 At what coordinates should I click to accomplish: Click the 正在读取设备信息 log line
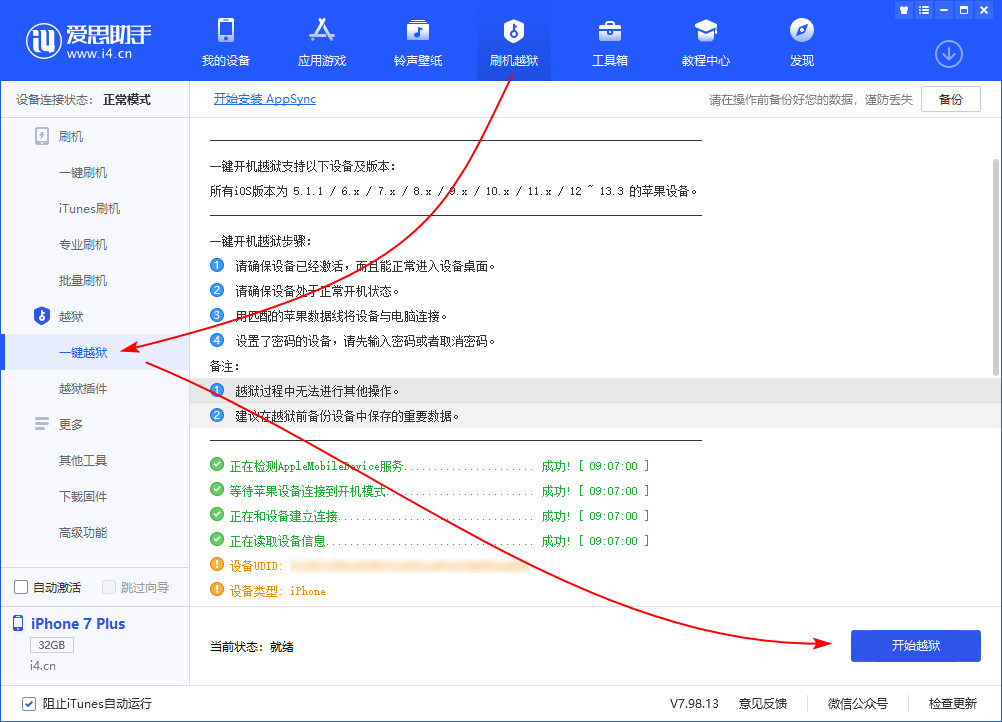pos(429,541)
